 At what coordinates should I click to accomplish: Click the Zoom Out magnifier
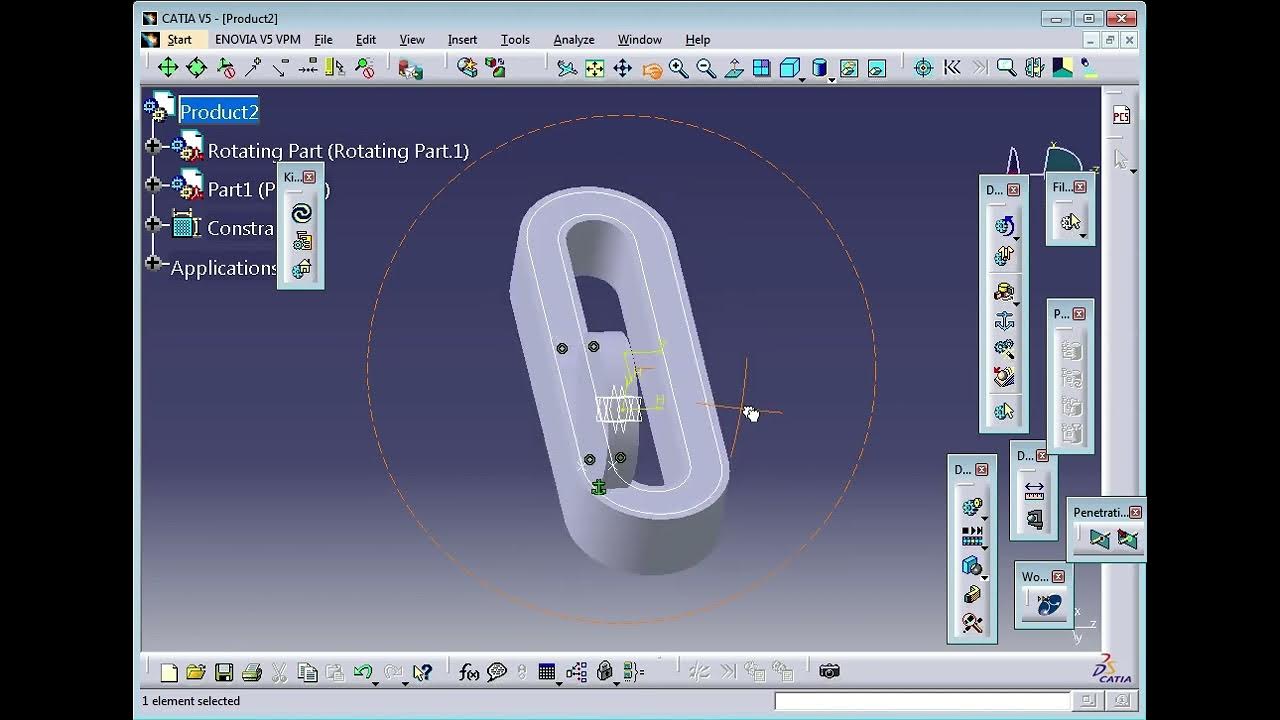[706, 68]
